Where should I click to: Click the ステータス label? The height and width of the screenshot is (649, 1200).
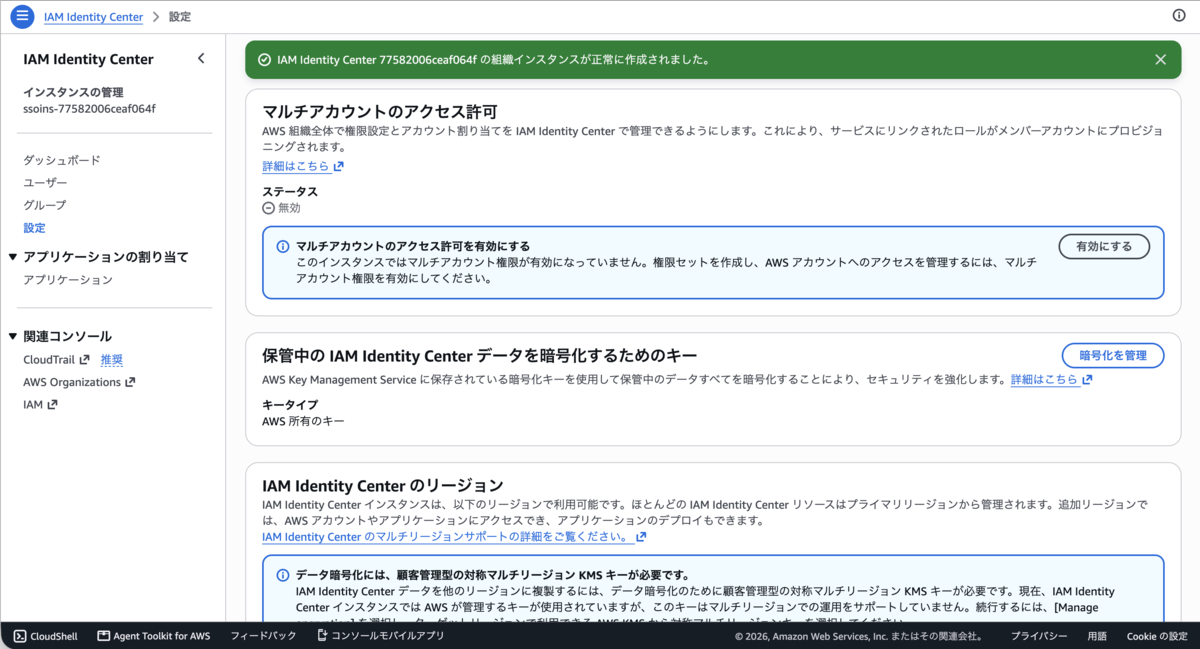tap(290, 191)
